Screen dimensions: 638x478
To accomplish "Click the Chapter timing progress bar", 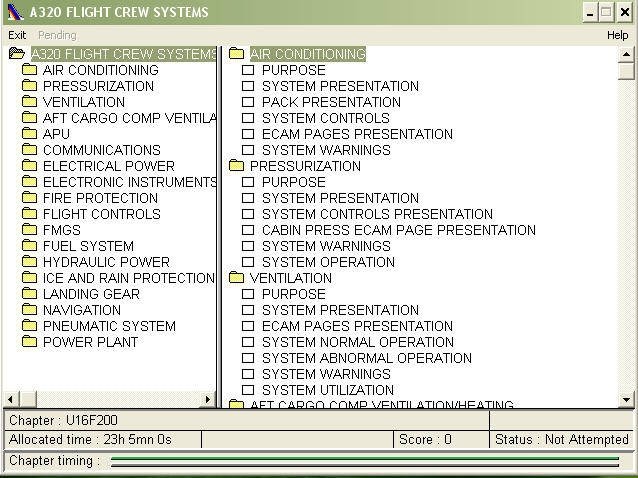I will point(365,461).
